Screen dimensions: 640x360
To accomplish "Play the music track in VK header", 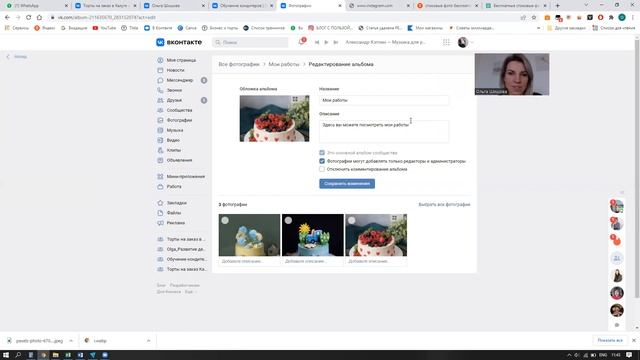I will pos(326,42).
